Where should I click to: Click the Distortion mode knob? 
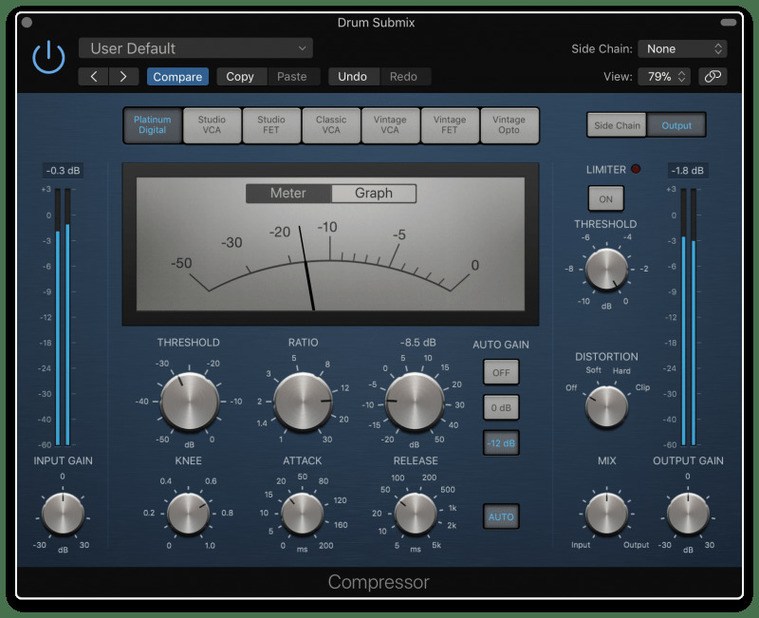[x=607, y=407]
